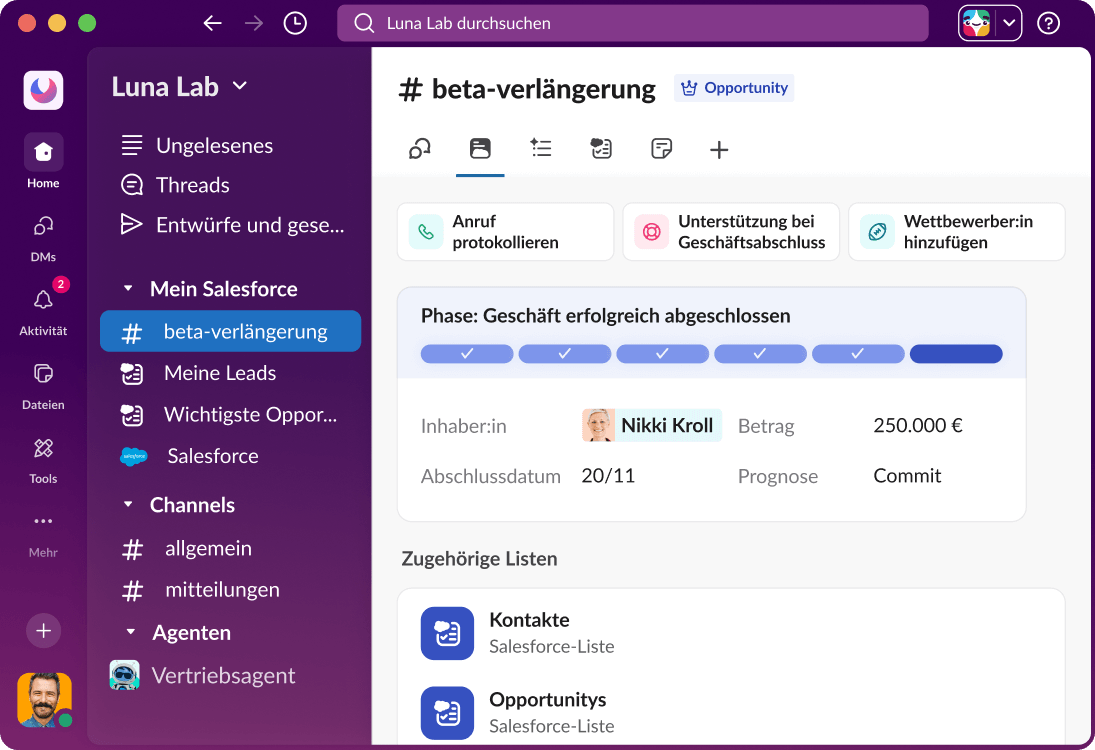Open the Ungelesenes view

pos(214,145)
